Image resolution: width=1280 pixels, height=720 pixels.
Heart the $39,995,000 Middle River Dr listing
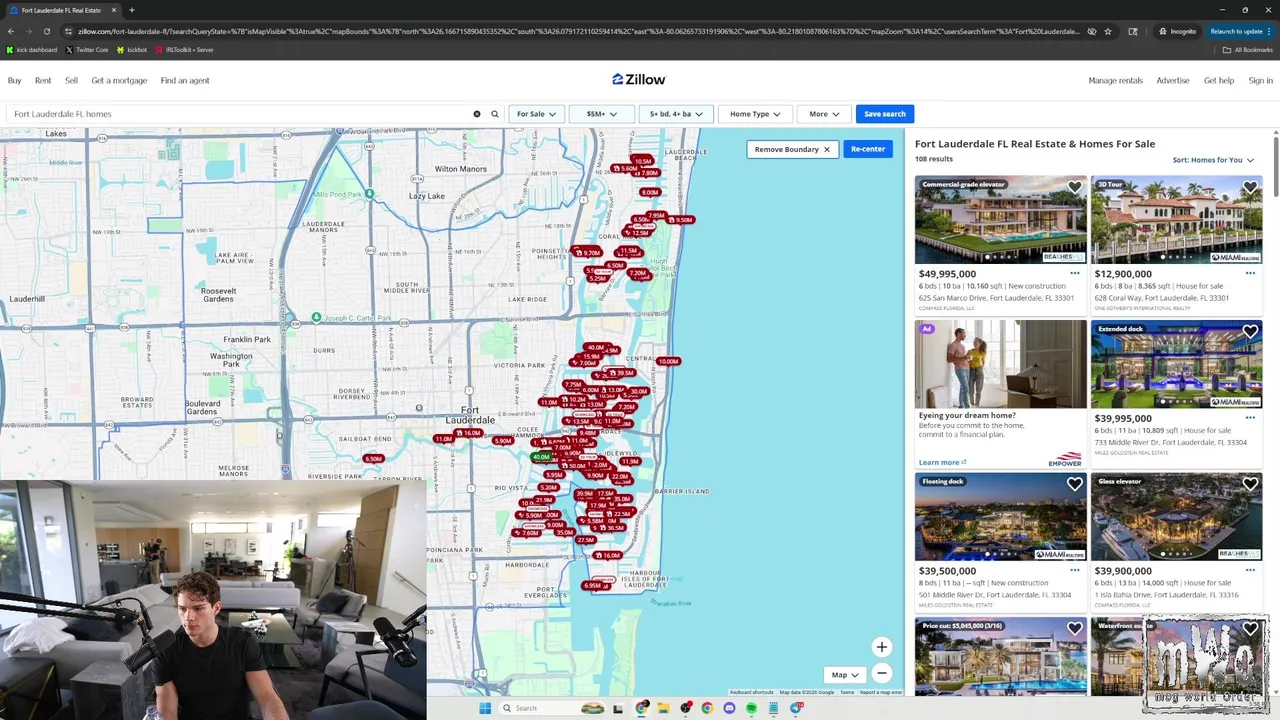[x=1250, y=331]
